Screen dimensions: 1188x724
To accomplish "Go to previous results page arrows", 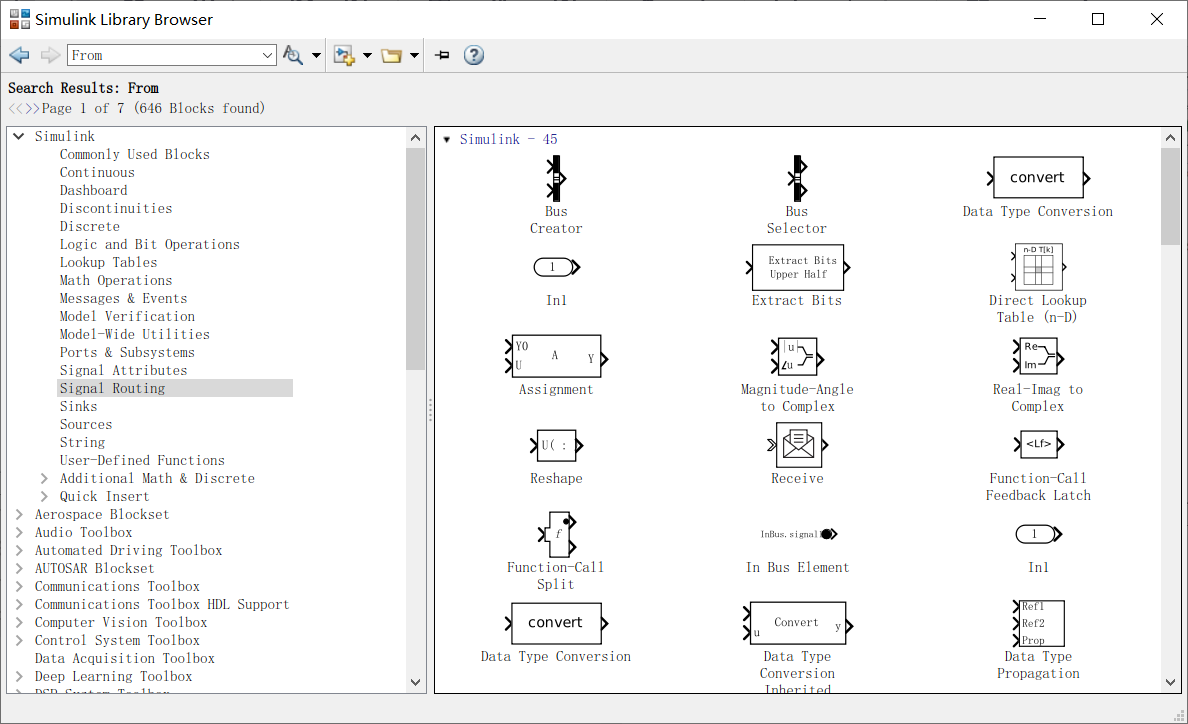I will [14, 108].
